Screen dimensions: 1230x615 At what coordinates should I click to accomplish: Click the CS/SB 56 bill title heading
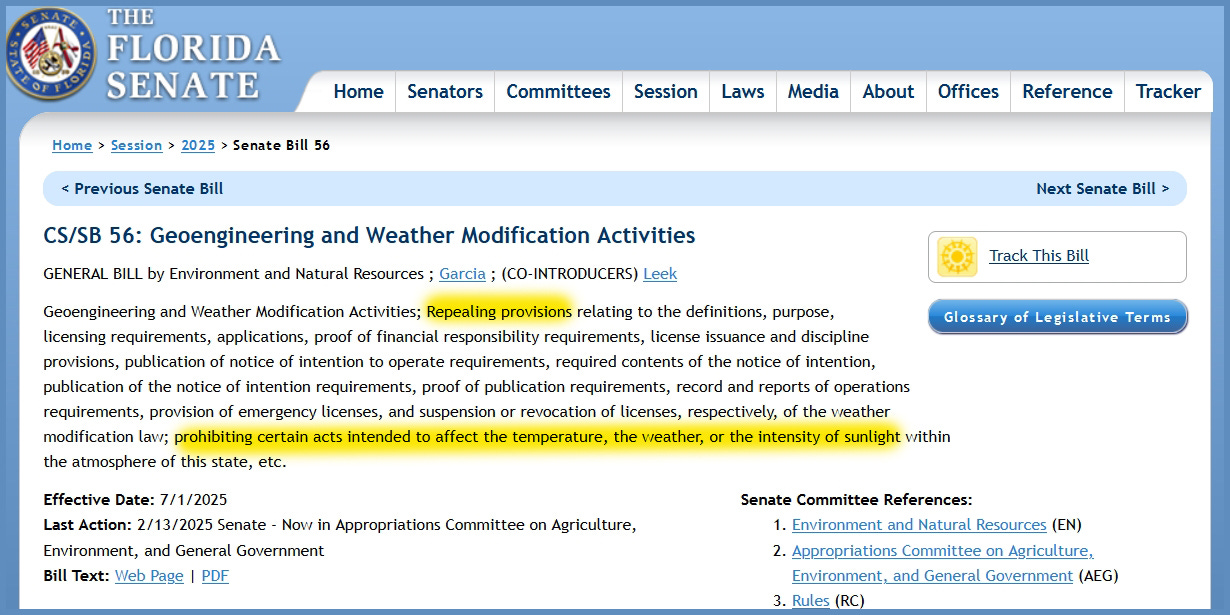370,236
